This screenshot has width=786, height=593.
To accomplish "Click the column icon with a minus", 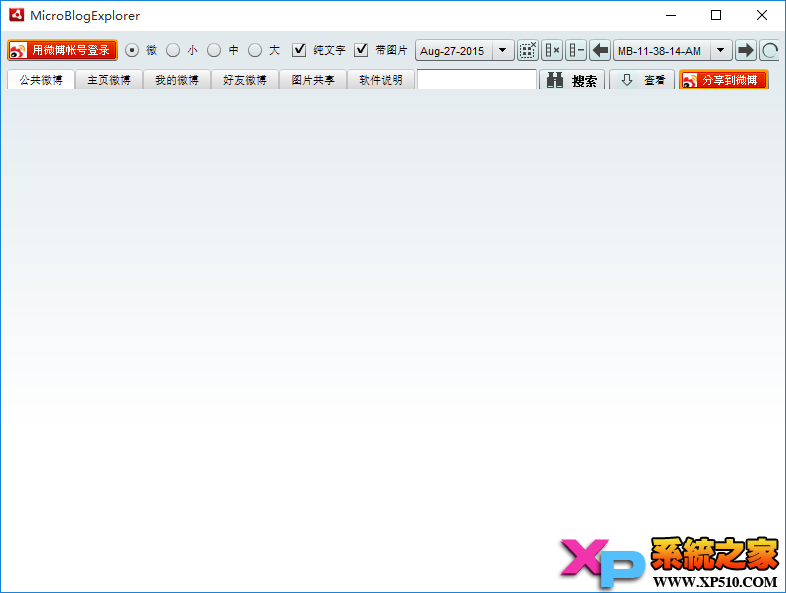I will (576, 50).
